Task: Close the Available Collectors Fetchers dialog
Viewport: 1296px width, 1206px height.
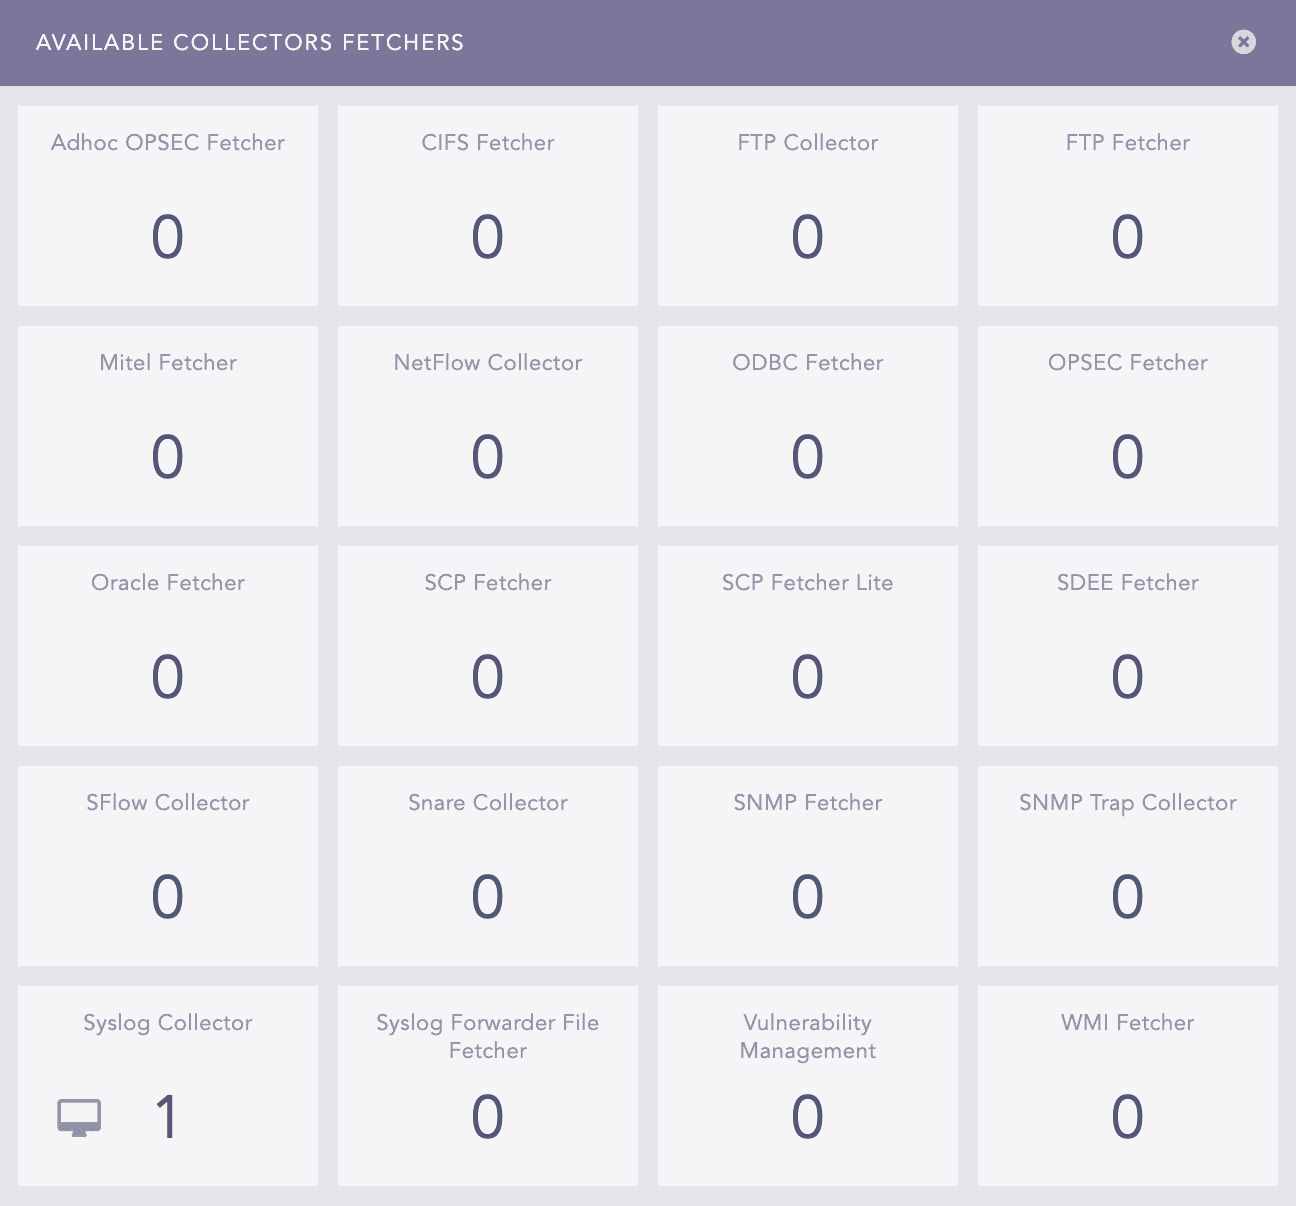Action: pyautogui.click(x=1243, y=42)
